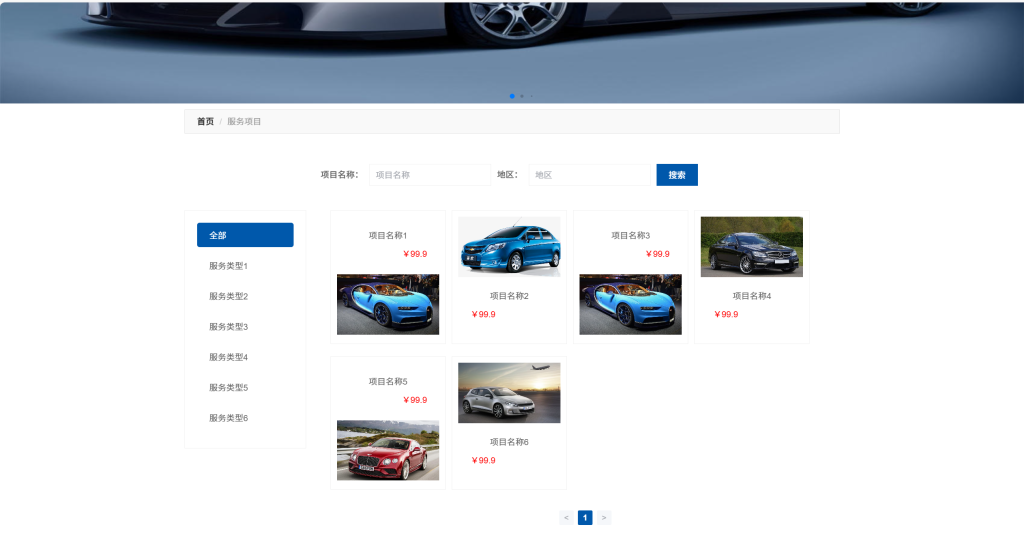Open the 项目名称5 red Bentley thumbnail
Image resolution: width=1024 pixels, height=538 pixels.
pyautogui.click(x=388, y=451)
